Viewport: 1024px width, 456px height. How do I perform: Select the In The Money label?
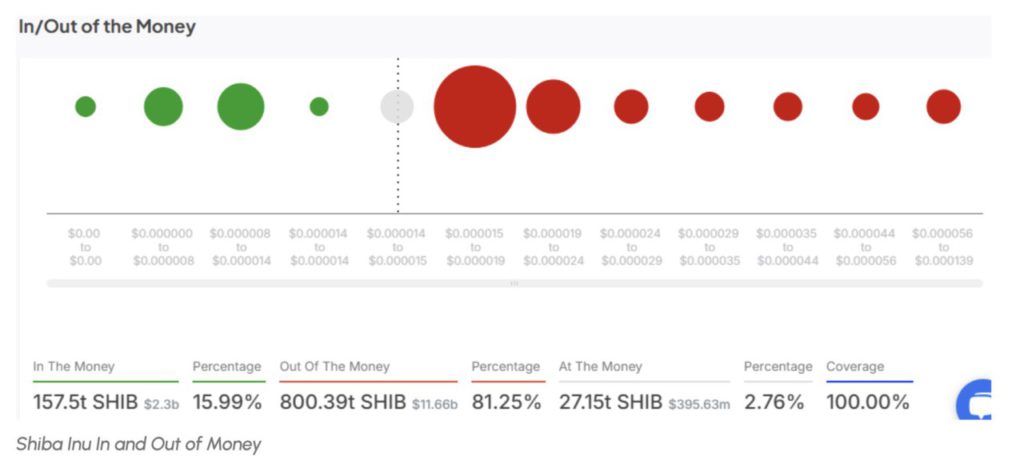pos(72,367)
